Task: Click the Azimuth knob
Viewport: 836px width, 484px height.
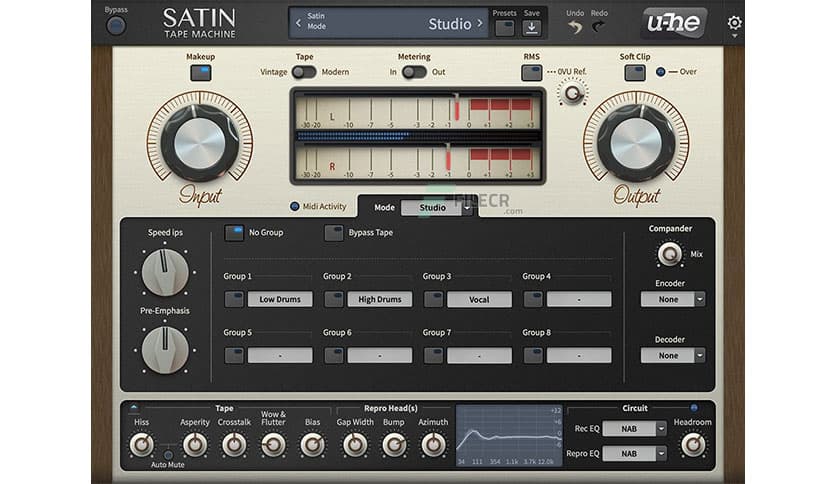Action: click(433, 445)
